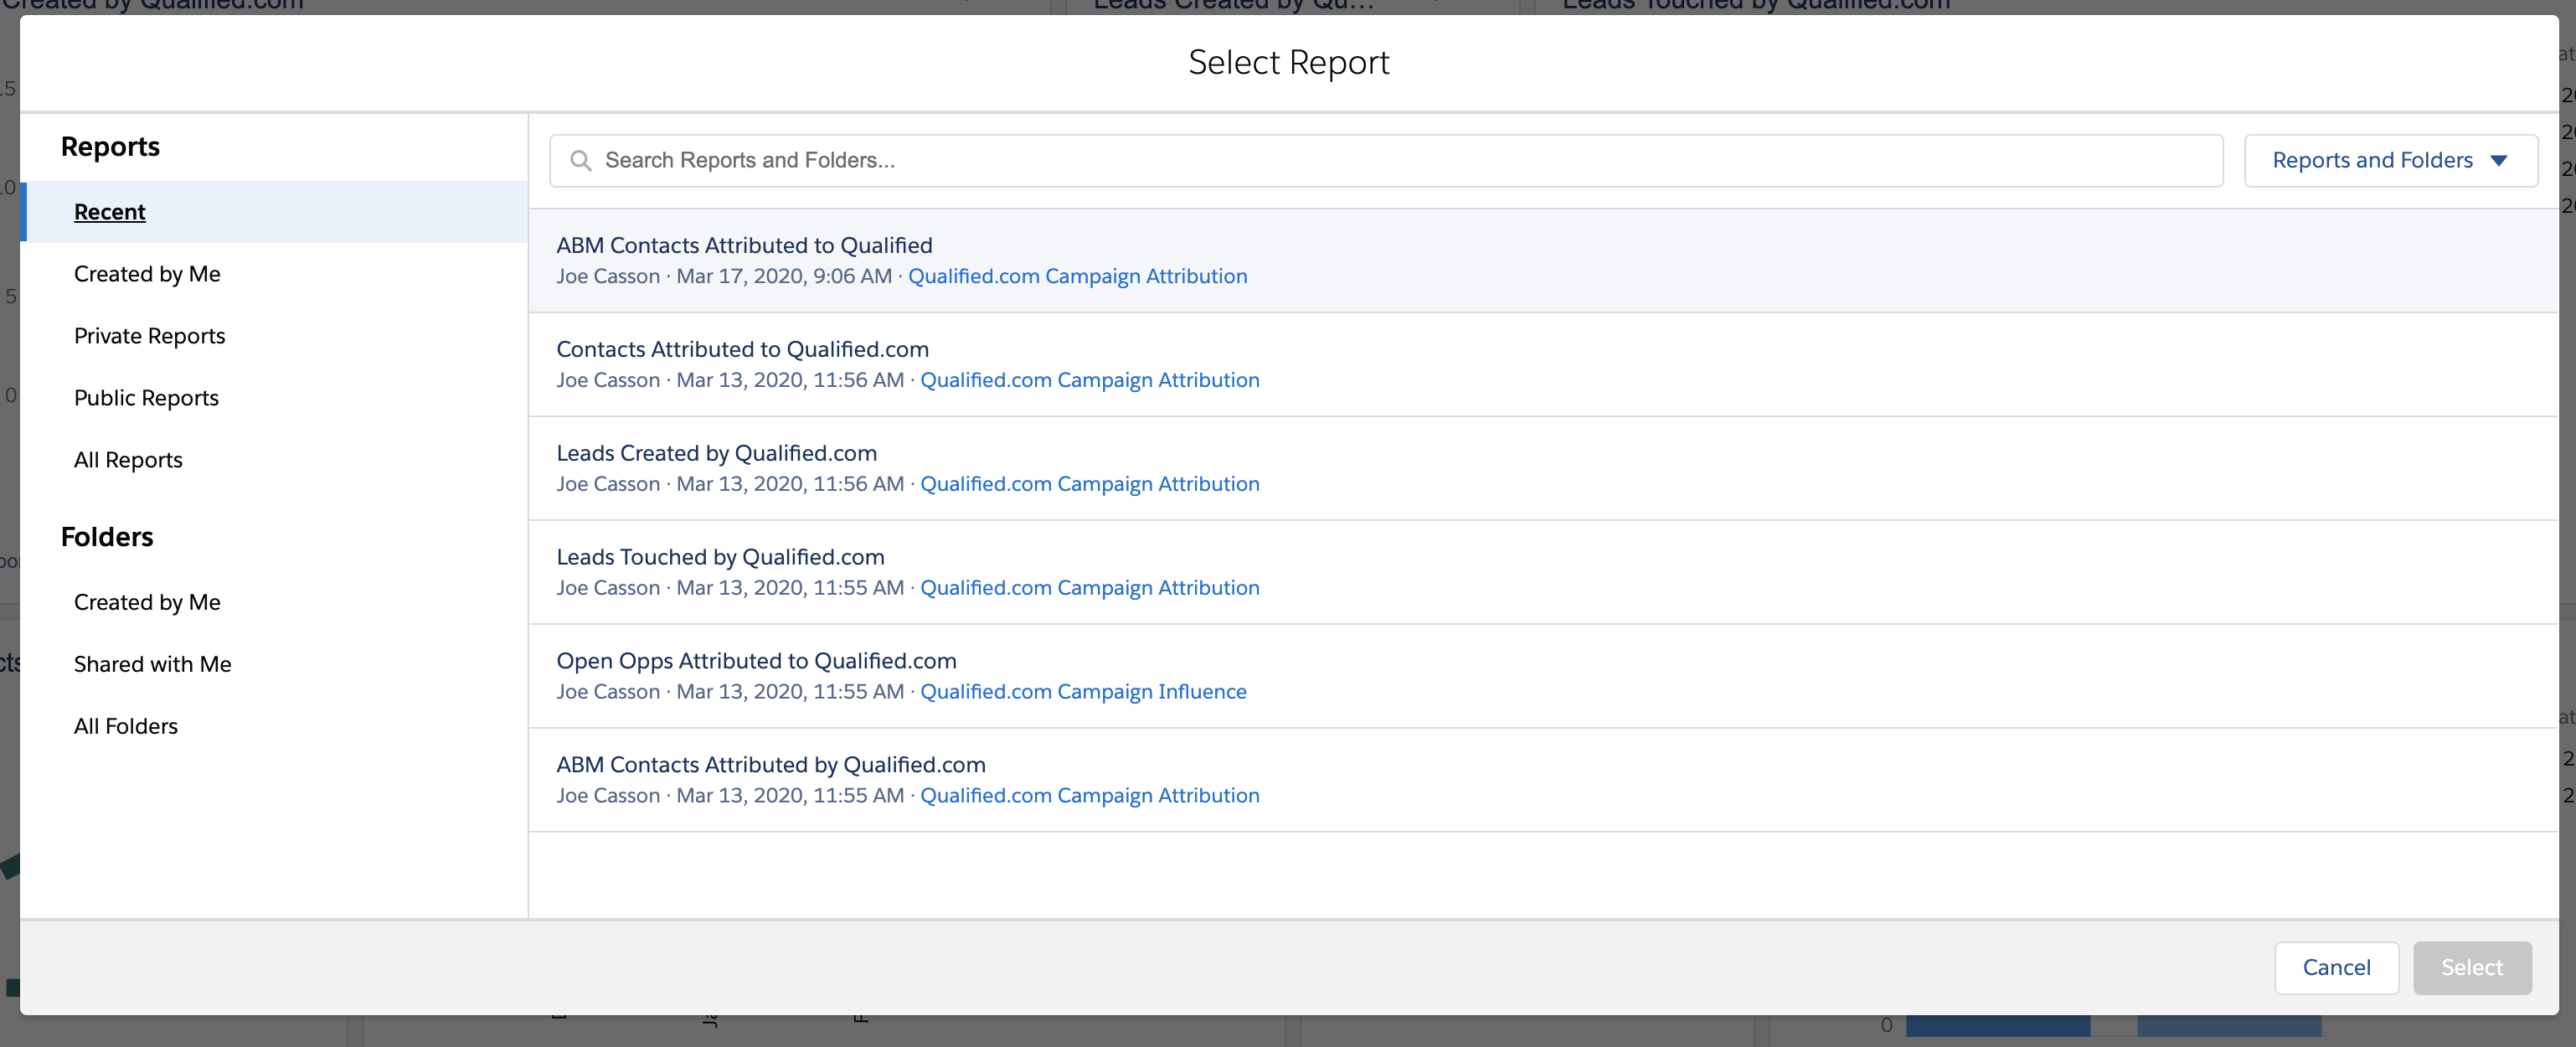Viewport: 2576px width, 1047px height.
Task: Open Campaign Attribution link under ABM Contacts Attributed by row
Action: click(1089, 796)
